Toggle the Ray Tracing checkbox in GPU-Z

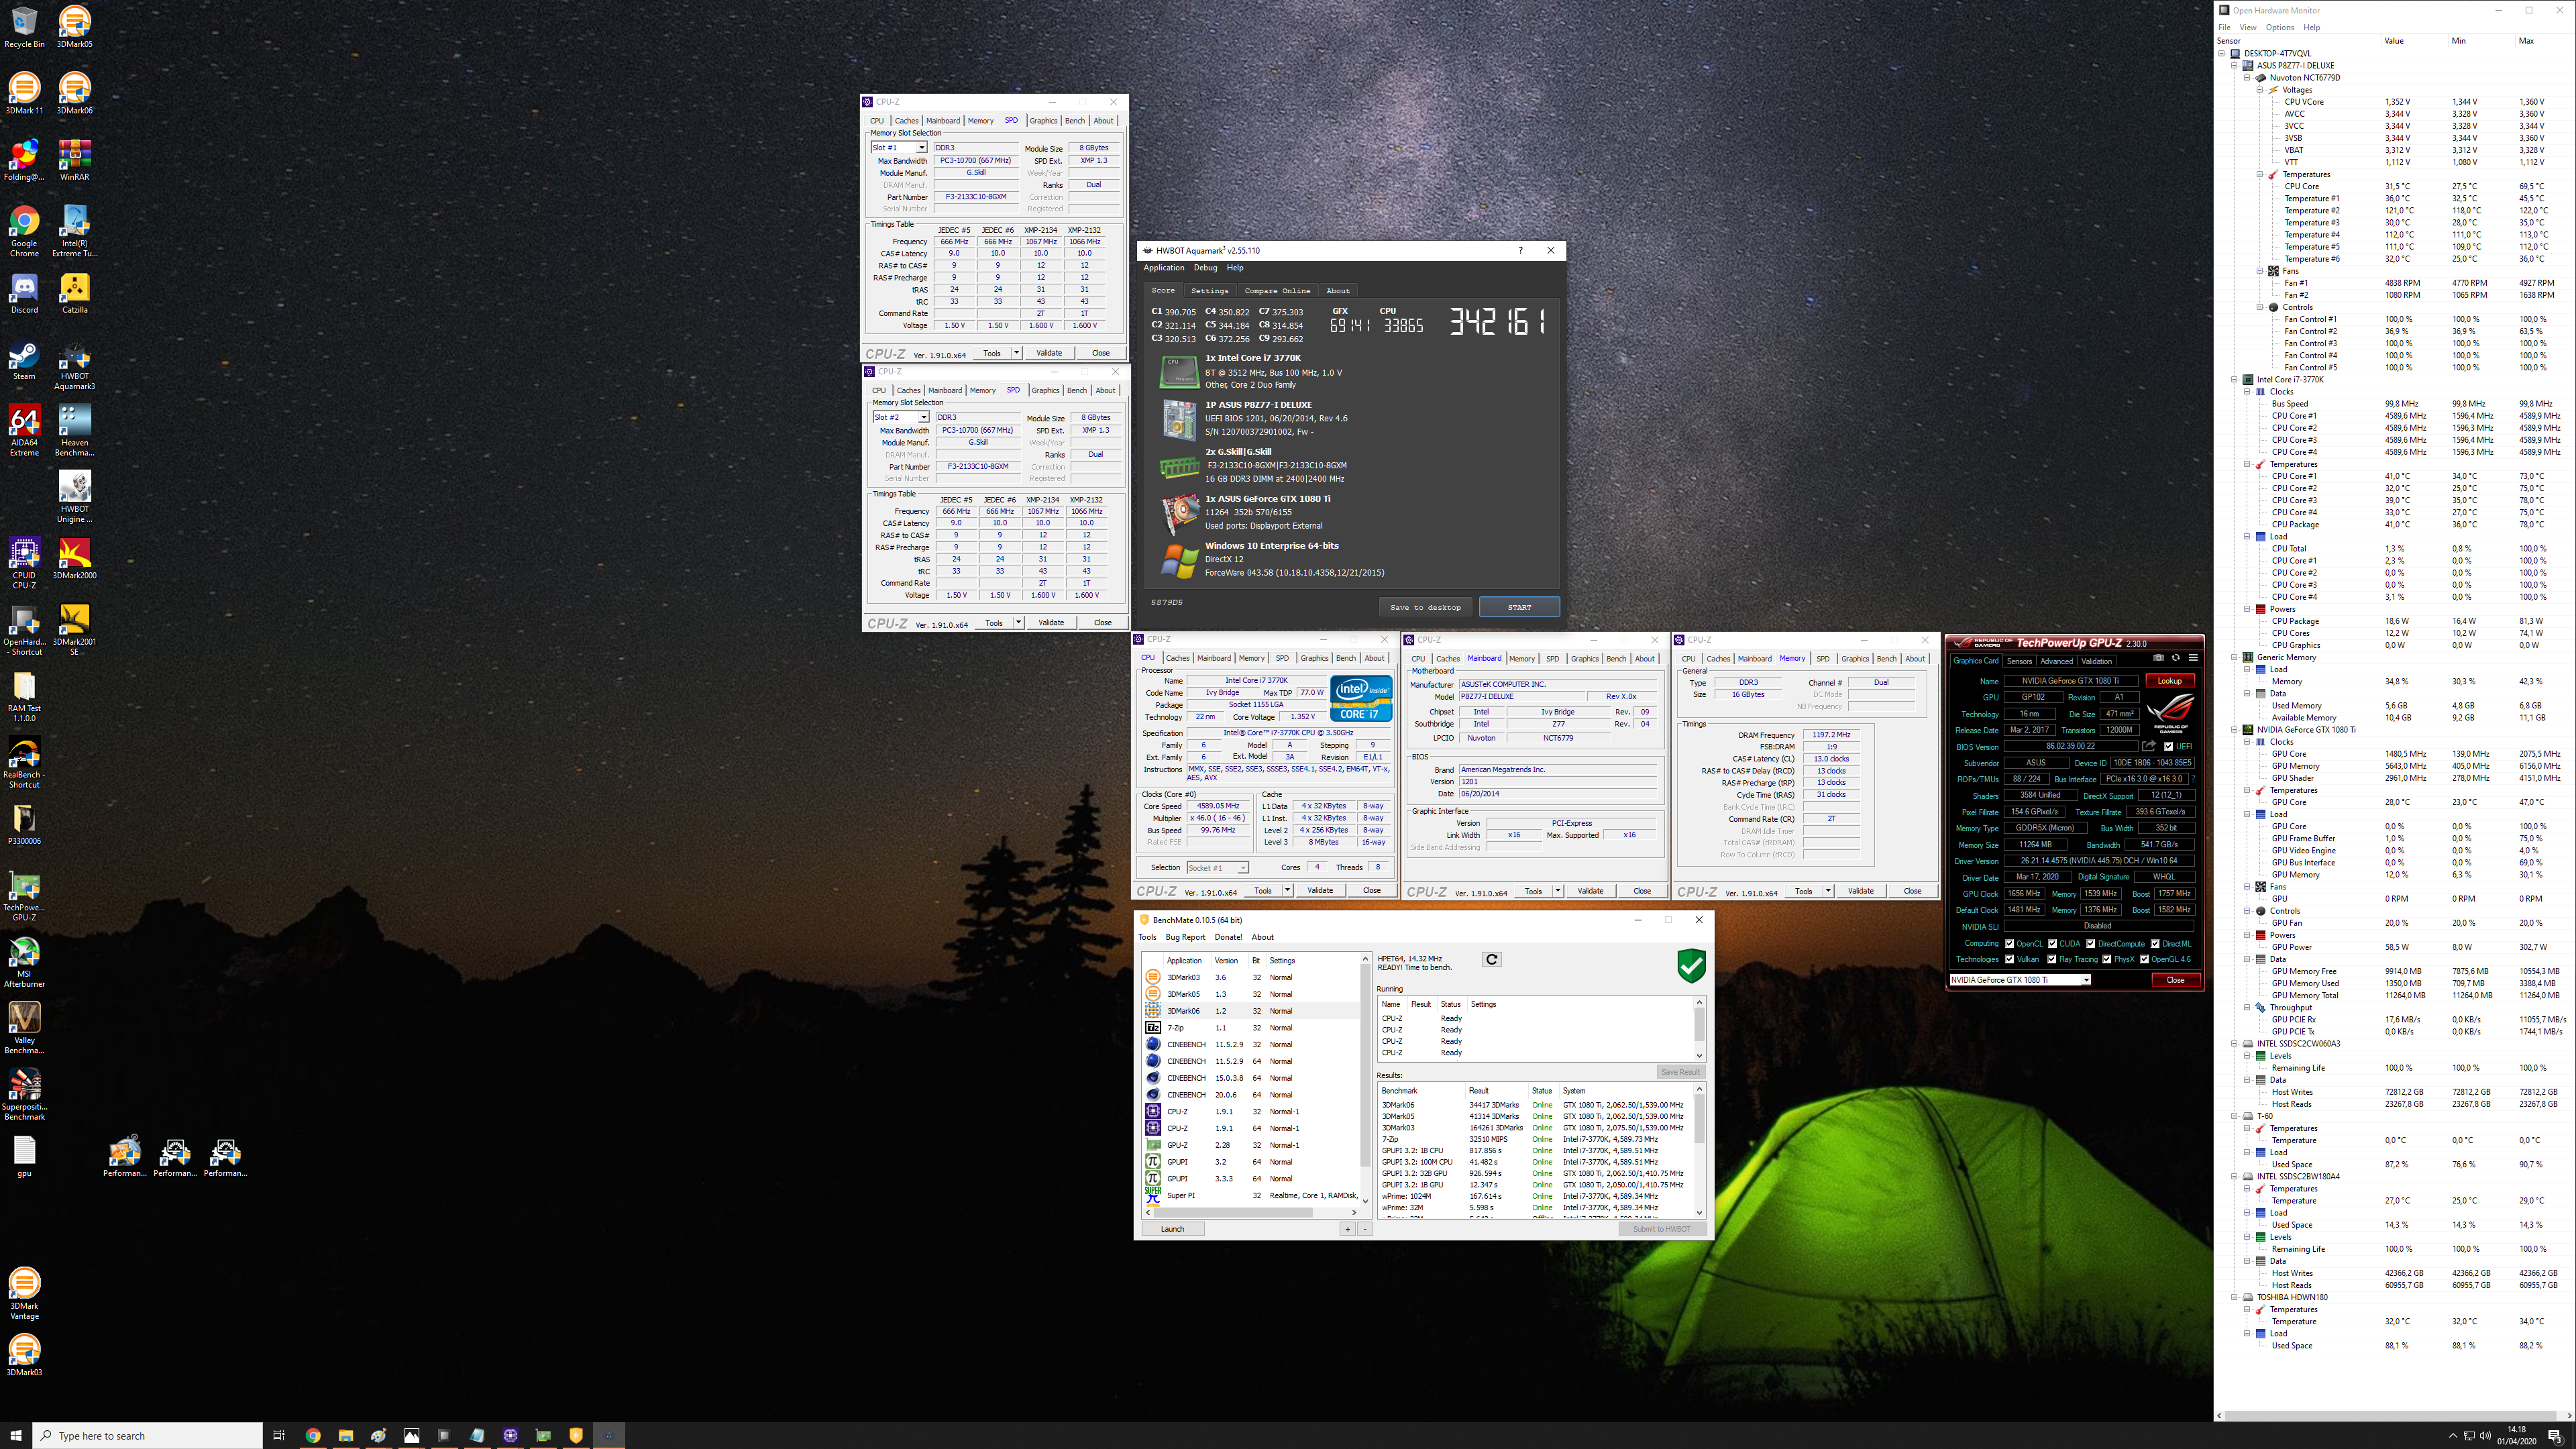[2051, 959]
